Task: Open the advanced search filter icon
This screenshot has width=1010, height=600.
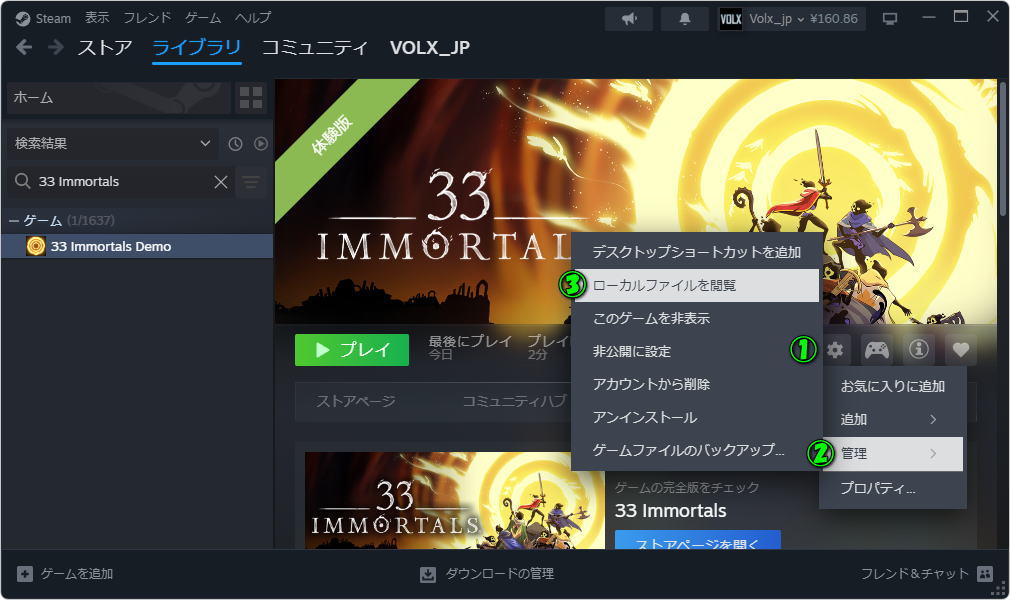Action: tap(251, 182)
